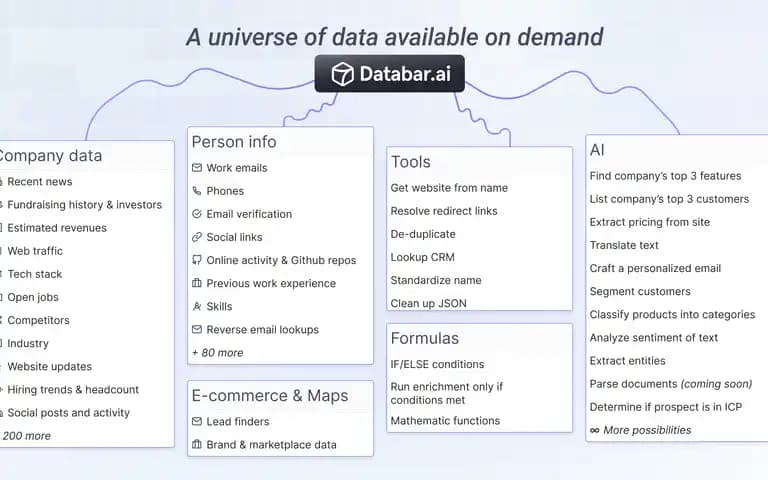Open the '200 more' link in Company data

point(25,436)
